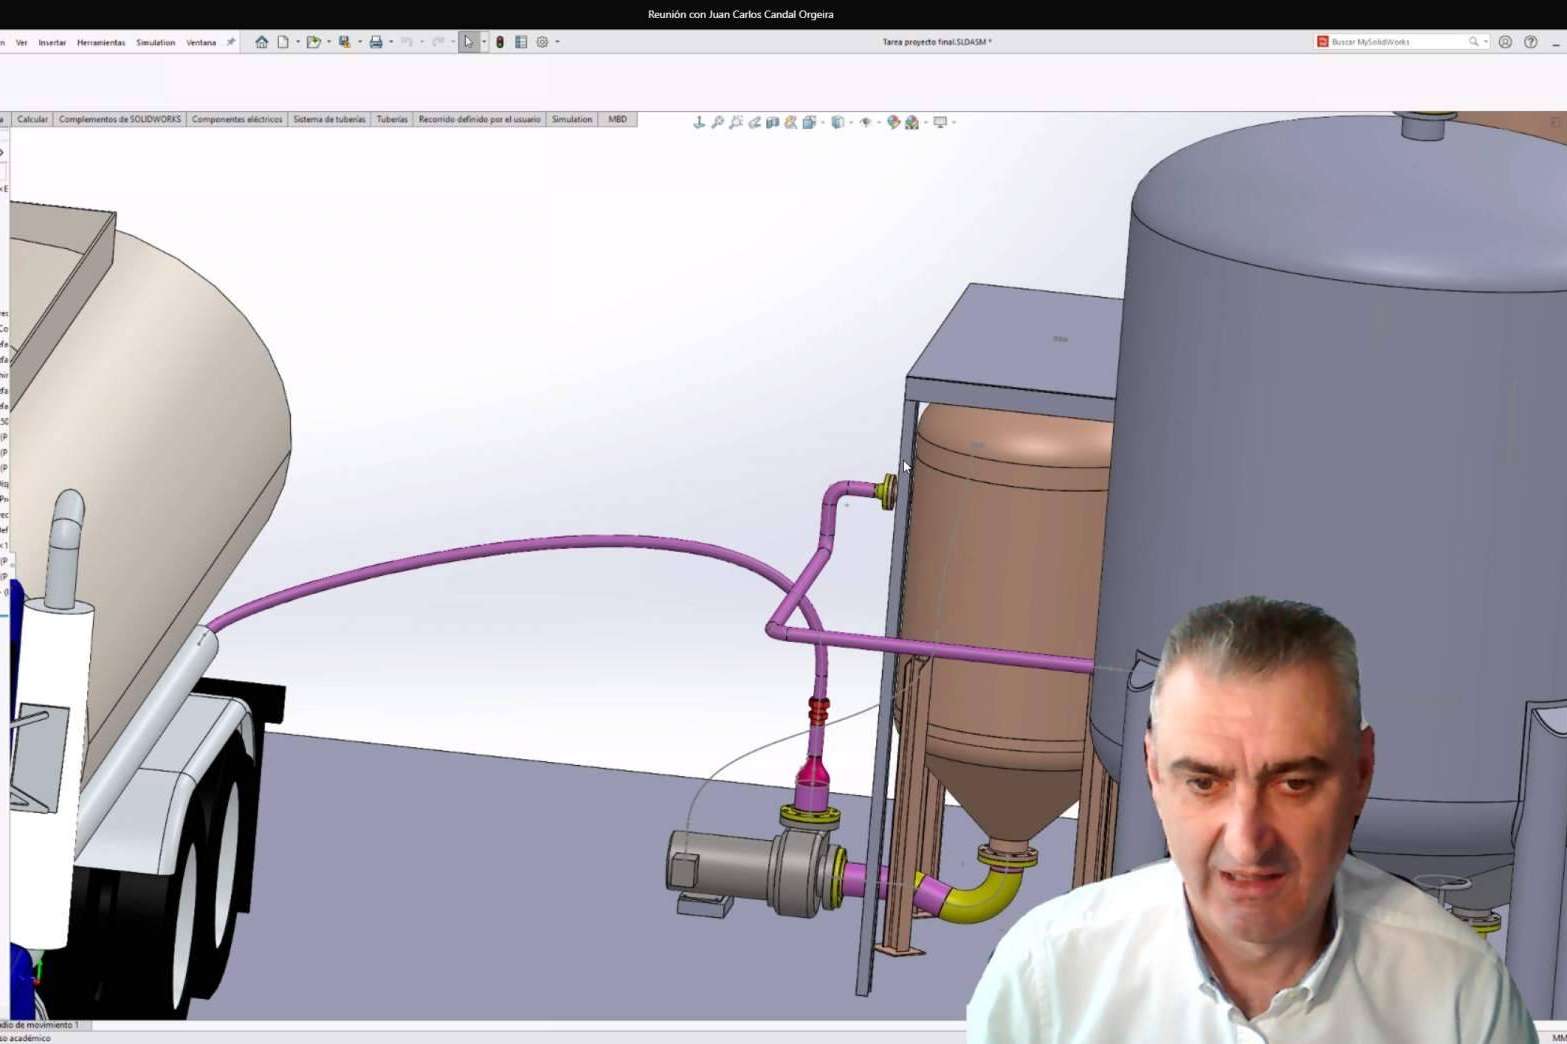
Task: Toggle the Select cursor tool
Action: (468, 42)
